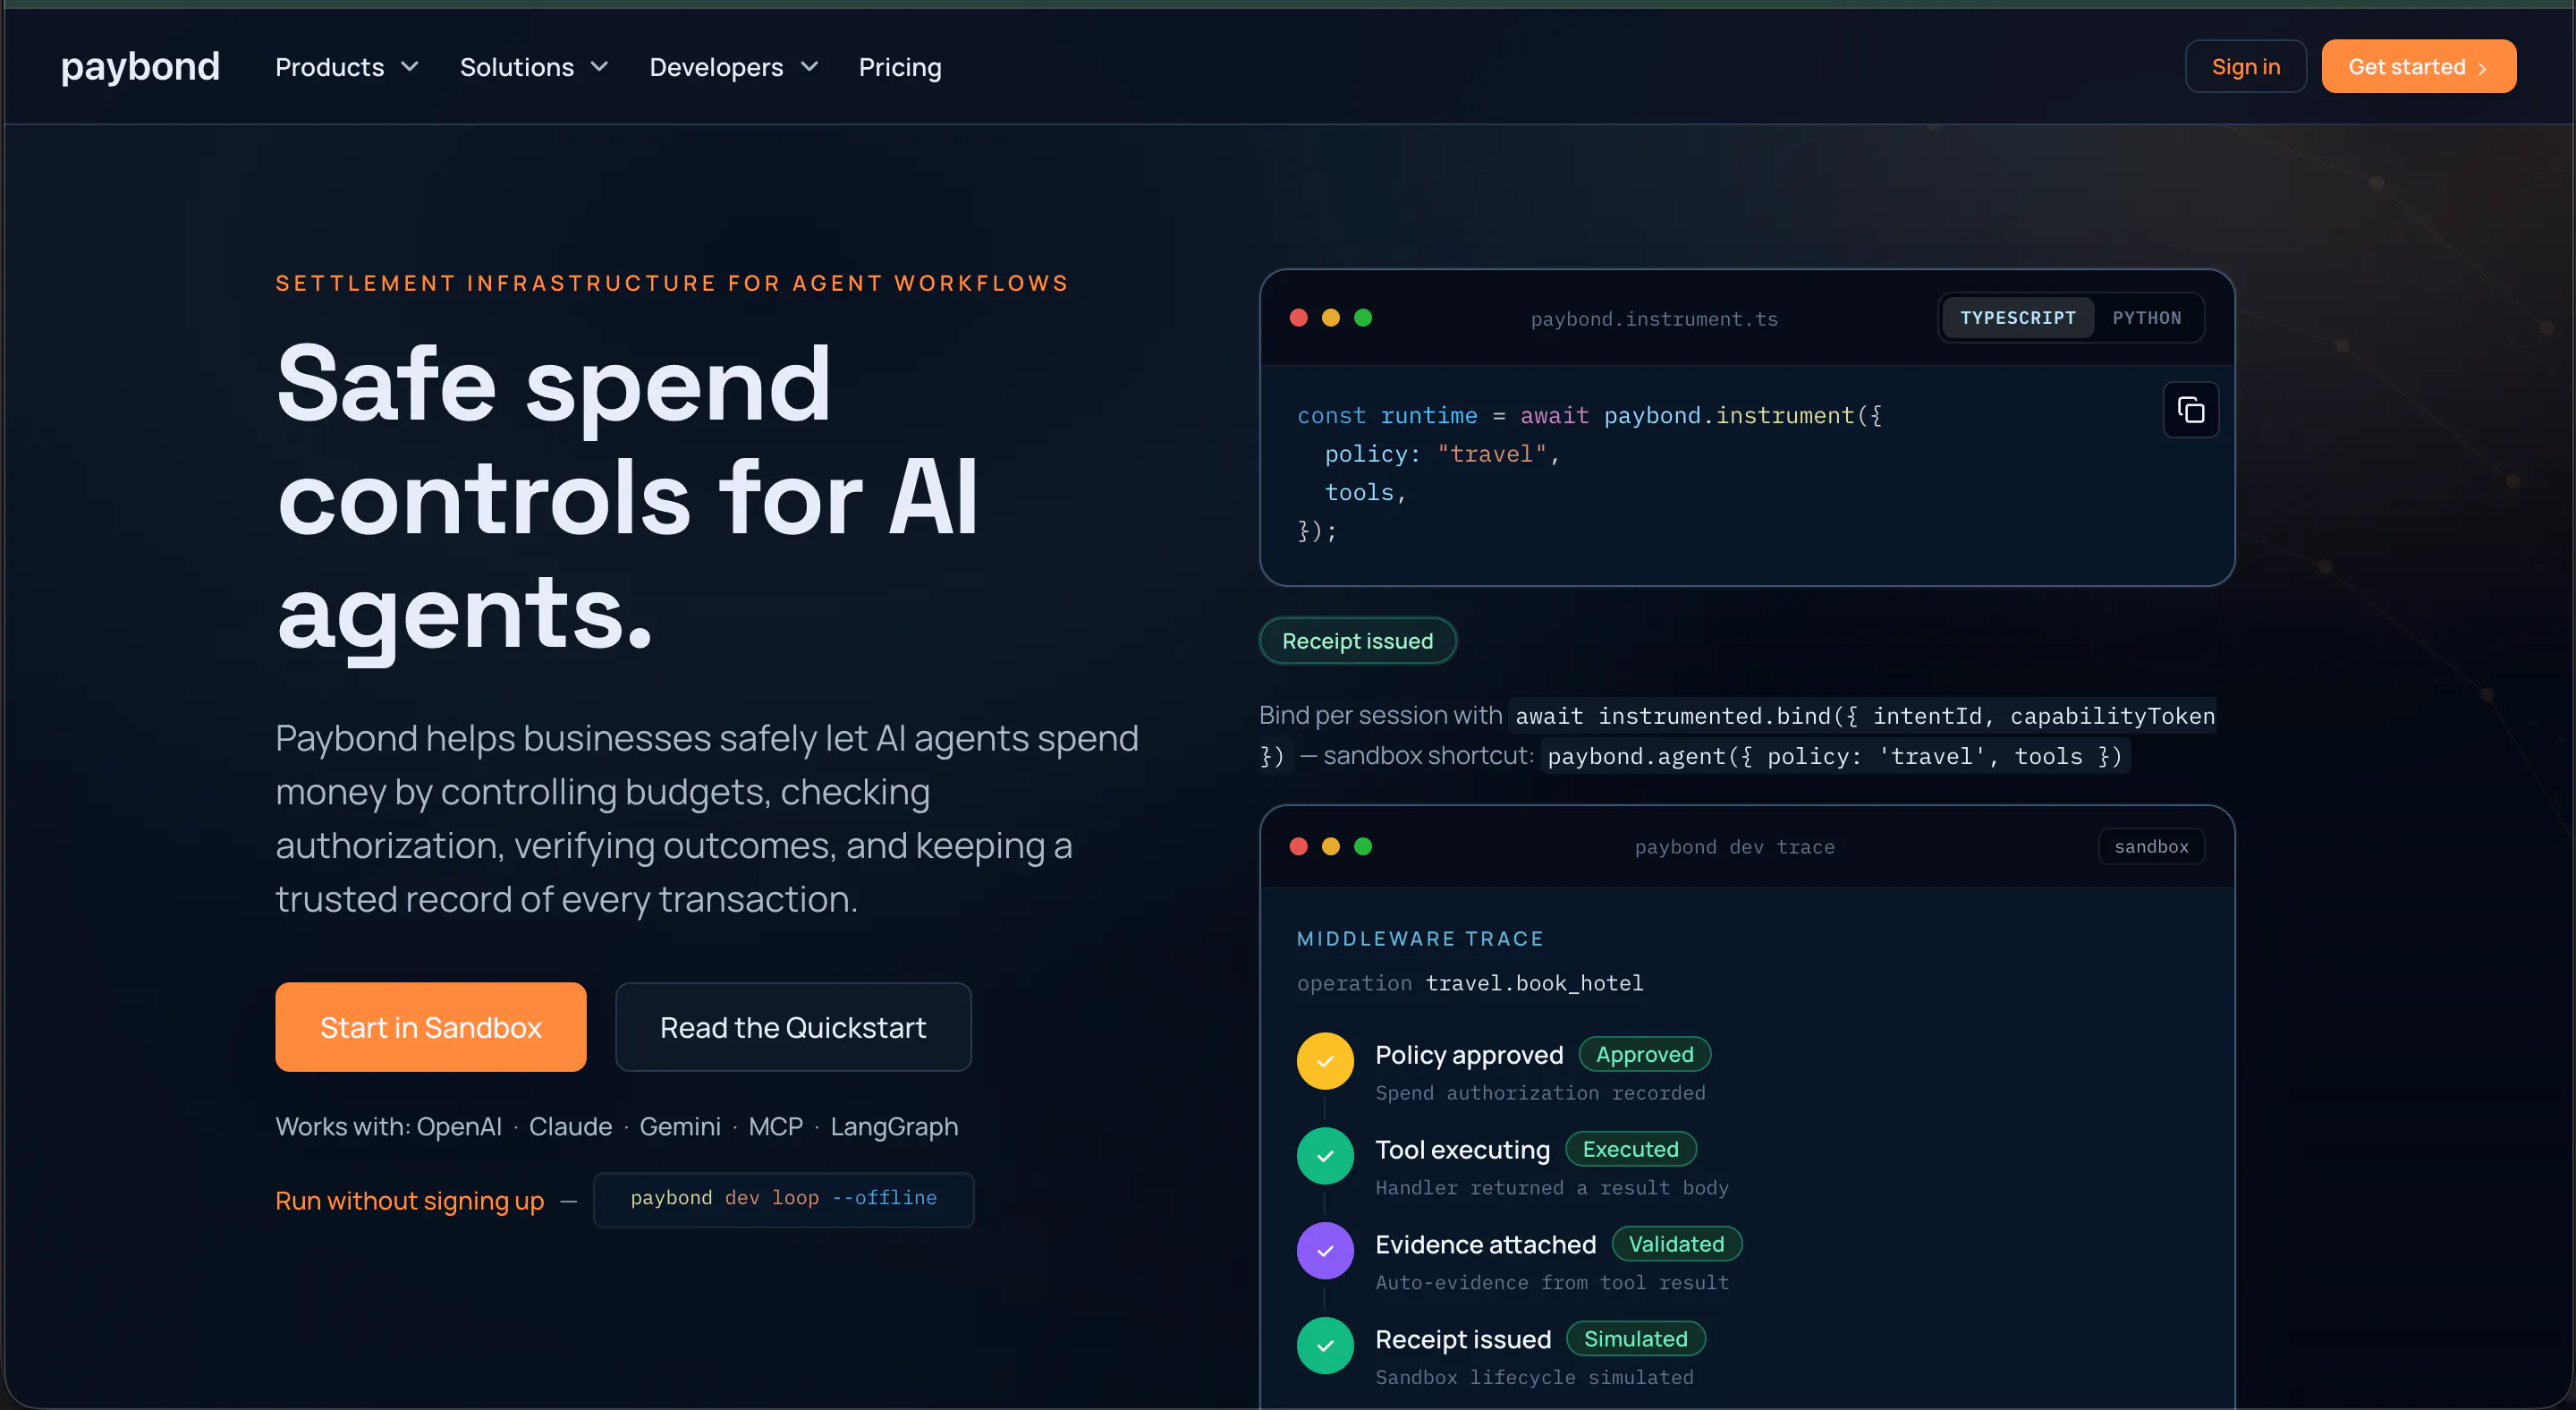2576x1410 pixels.
Task: Click the "Spend authorization recorded" line
Action: (1540, 1094)
